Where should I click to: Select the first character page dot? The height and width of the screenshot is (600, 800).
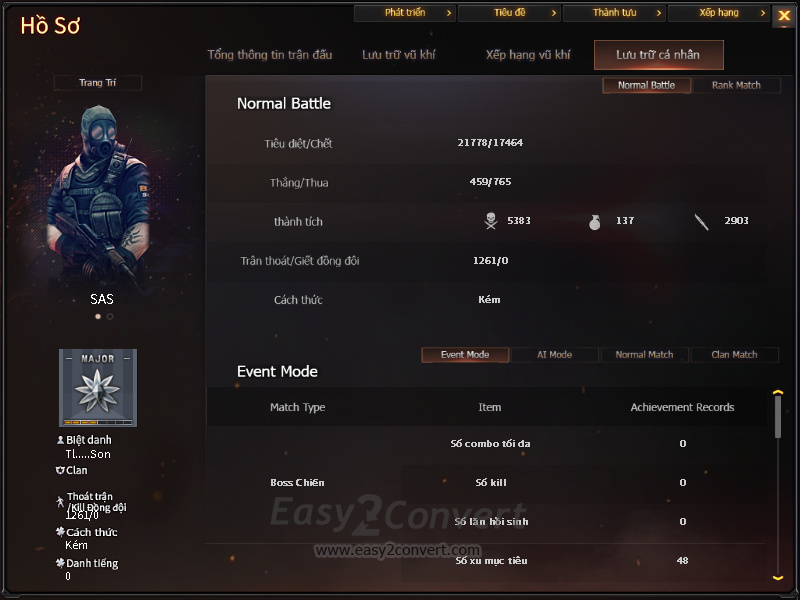(98, 317)
